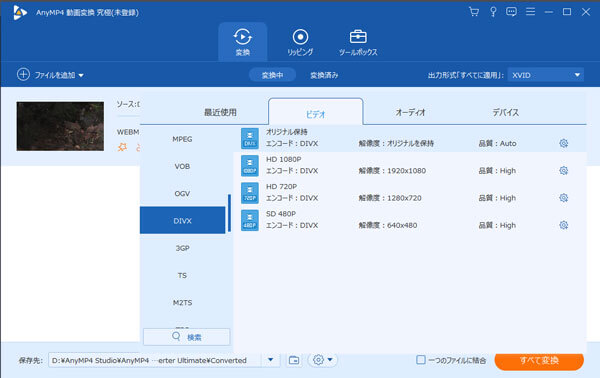Click the plus icon to add files

tap(23, 75)
